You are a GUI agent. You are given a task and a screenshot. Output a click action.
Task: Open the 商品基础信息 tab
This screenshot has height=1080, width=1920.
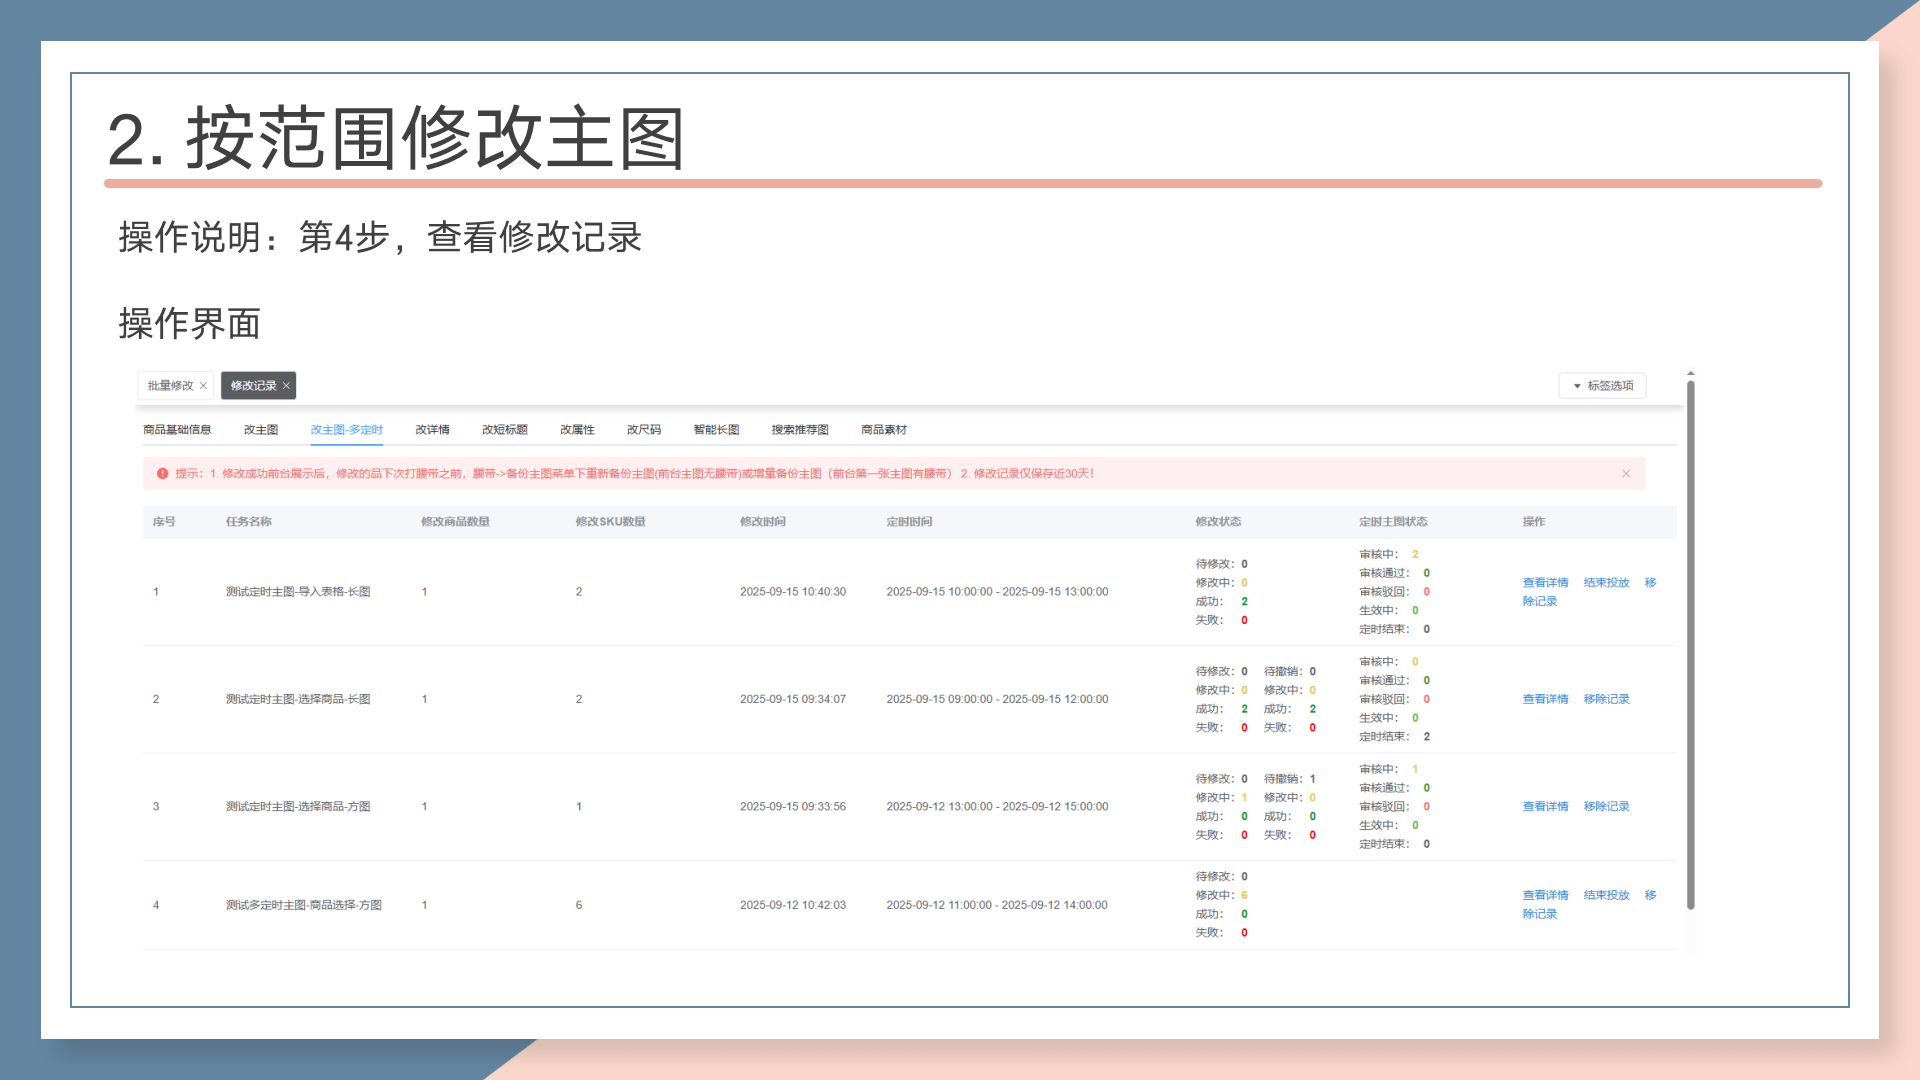(x=177, y=430)
